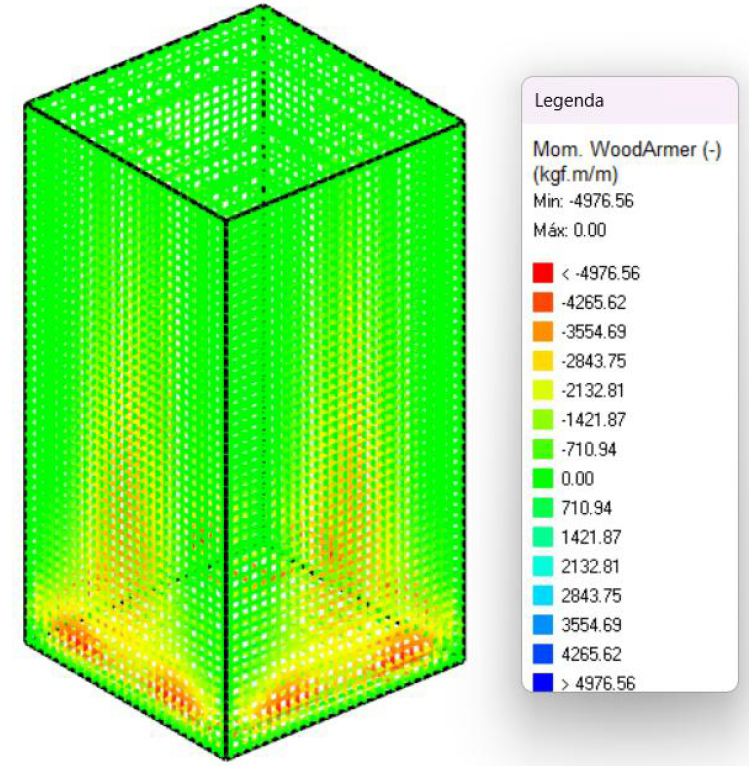Viewport: 750px width, 767px height.
Task: Click the 710.94 legend value text
Action: 587,508
